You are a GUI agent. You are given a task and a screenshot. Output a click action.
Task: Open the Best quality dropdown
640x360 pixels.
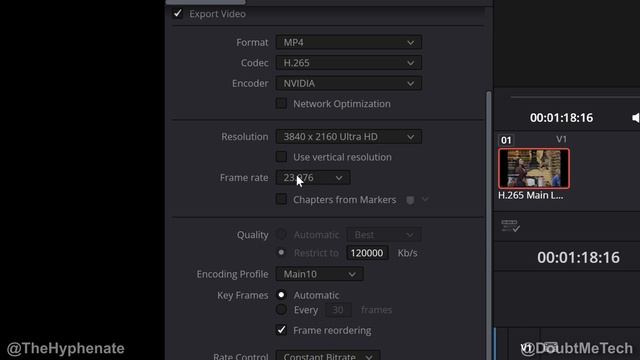click(x=383, y=235)
